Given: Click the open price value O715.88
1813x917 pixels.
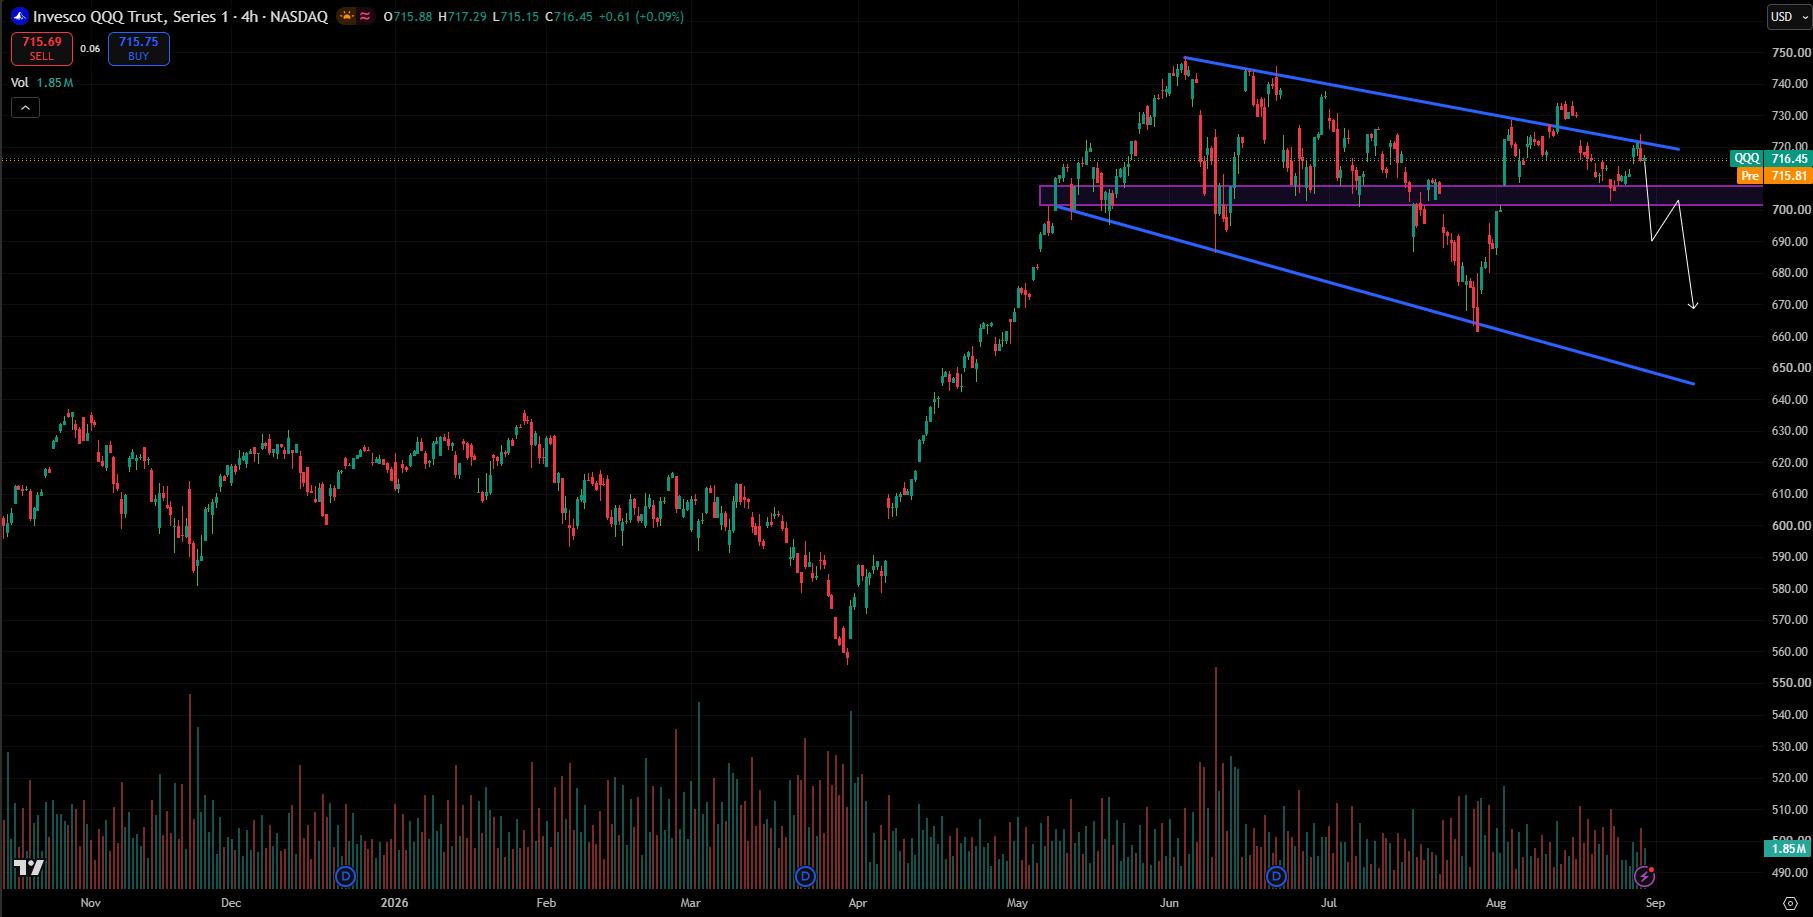Looking at the screenshot, I should click(x=408, y=16).
